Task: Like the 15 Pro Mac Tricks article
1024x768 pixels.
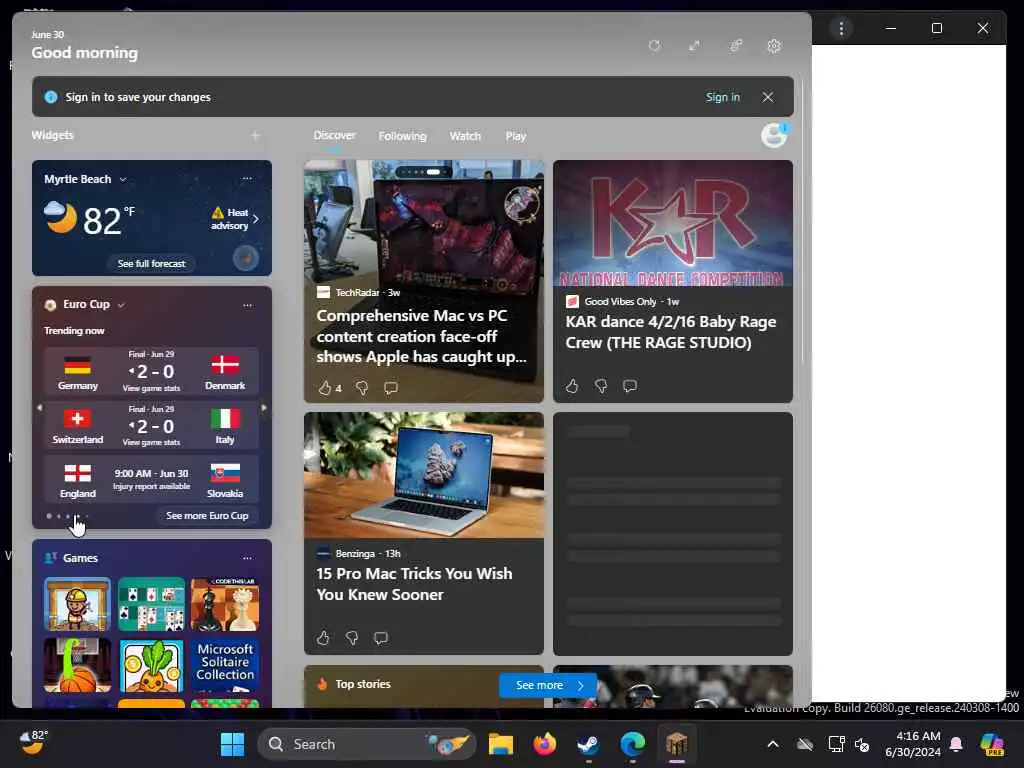Action: pyautogui.click(x=323, y=637)
